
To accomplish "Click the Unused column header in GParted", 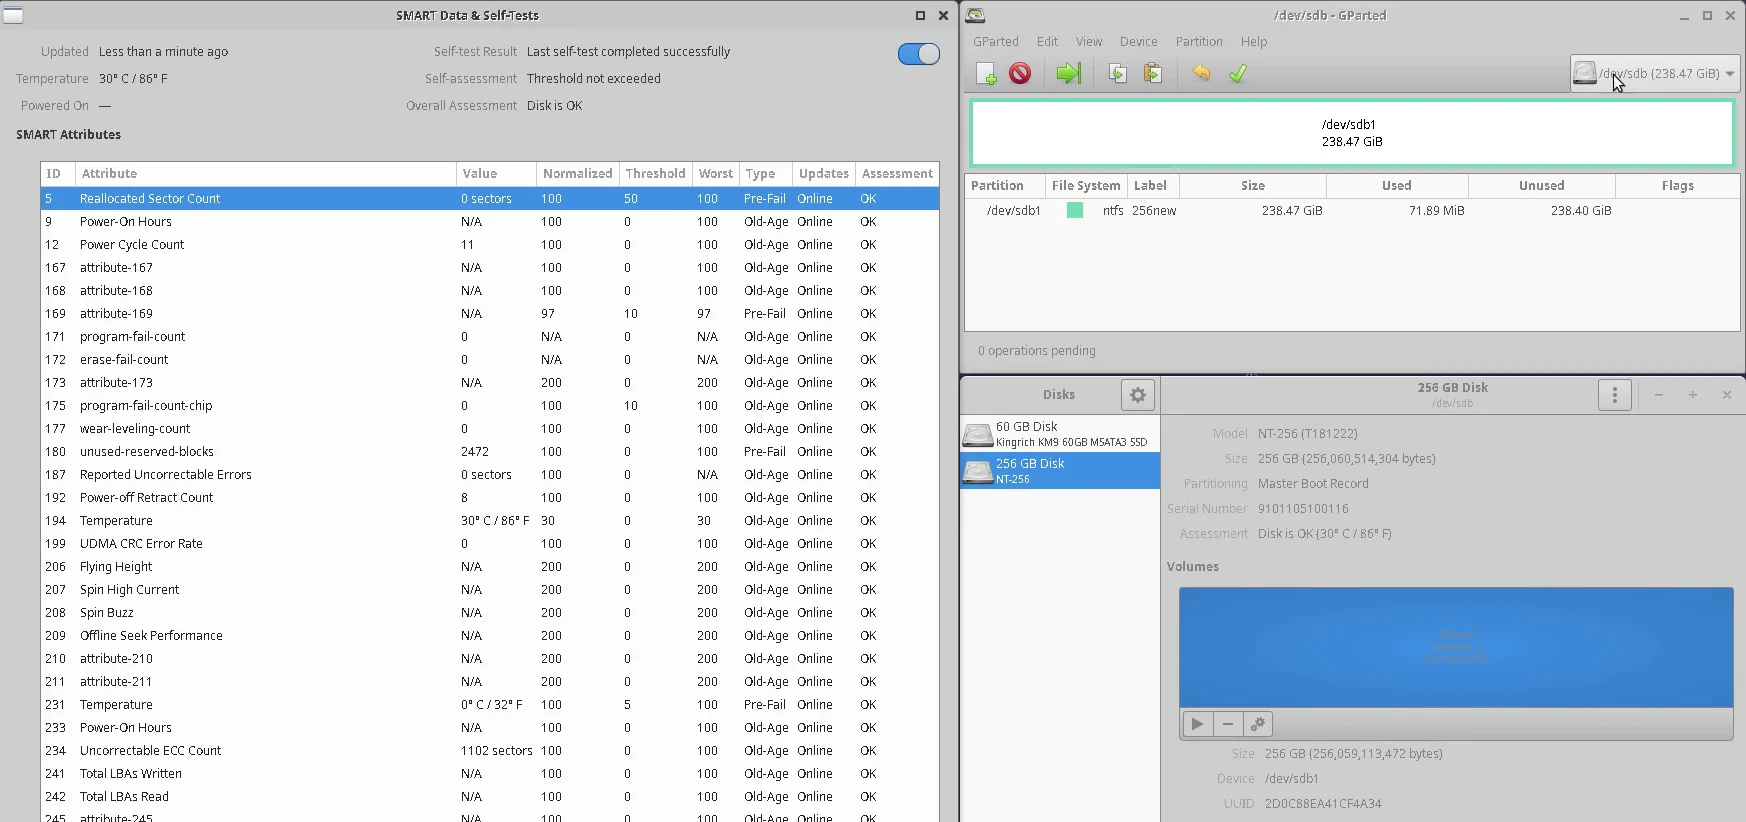I will click(1541, 186).
